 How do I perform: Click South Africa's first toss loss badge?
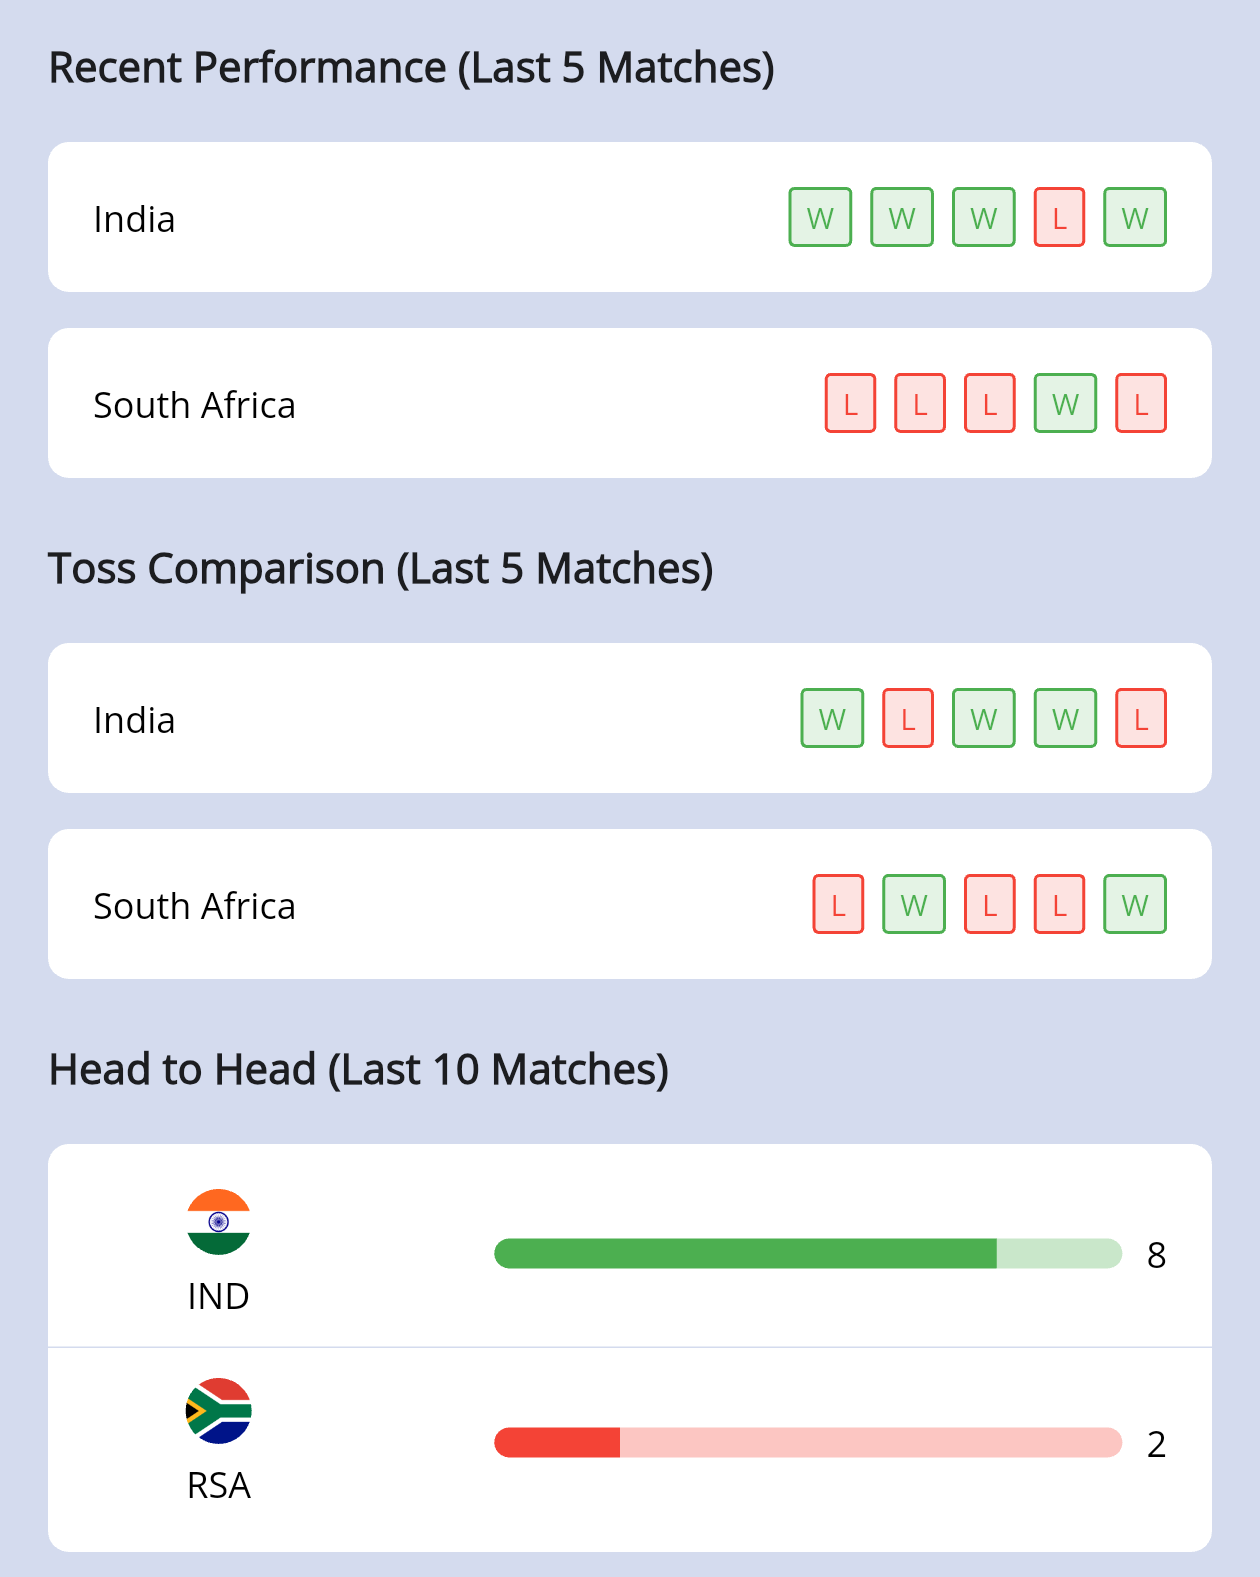click(x=838, y=904)
